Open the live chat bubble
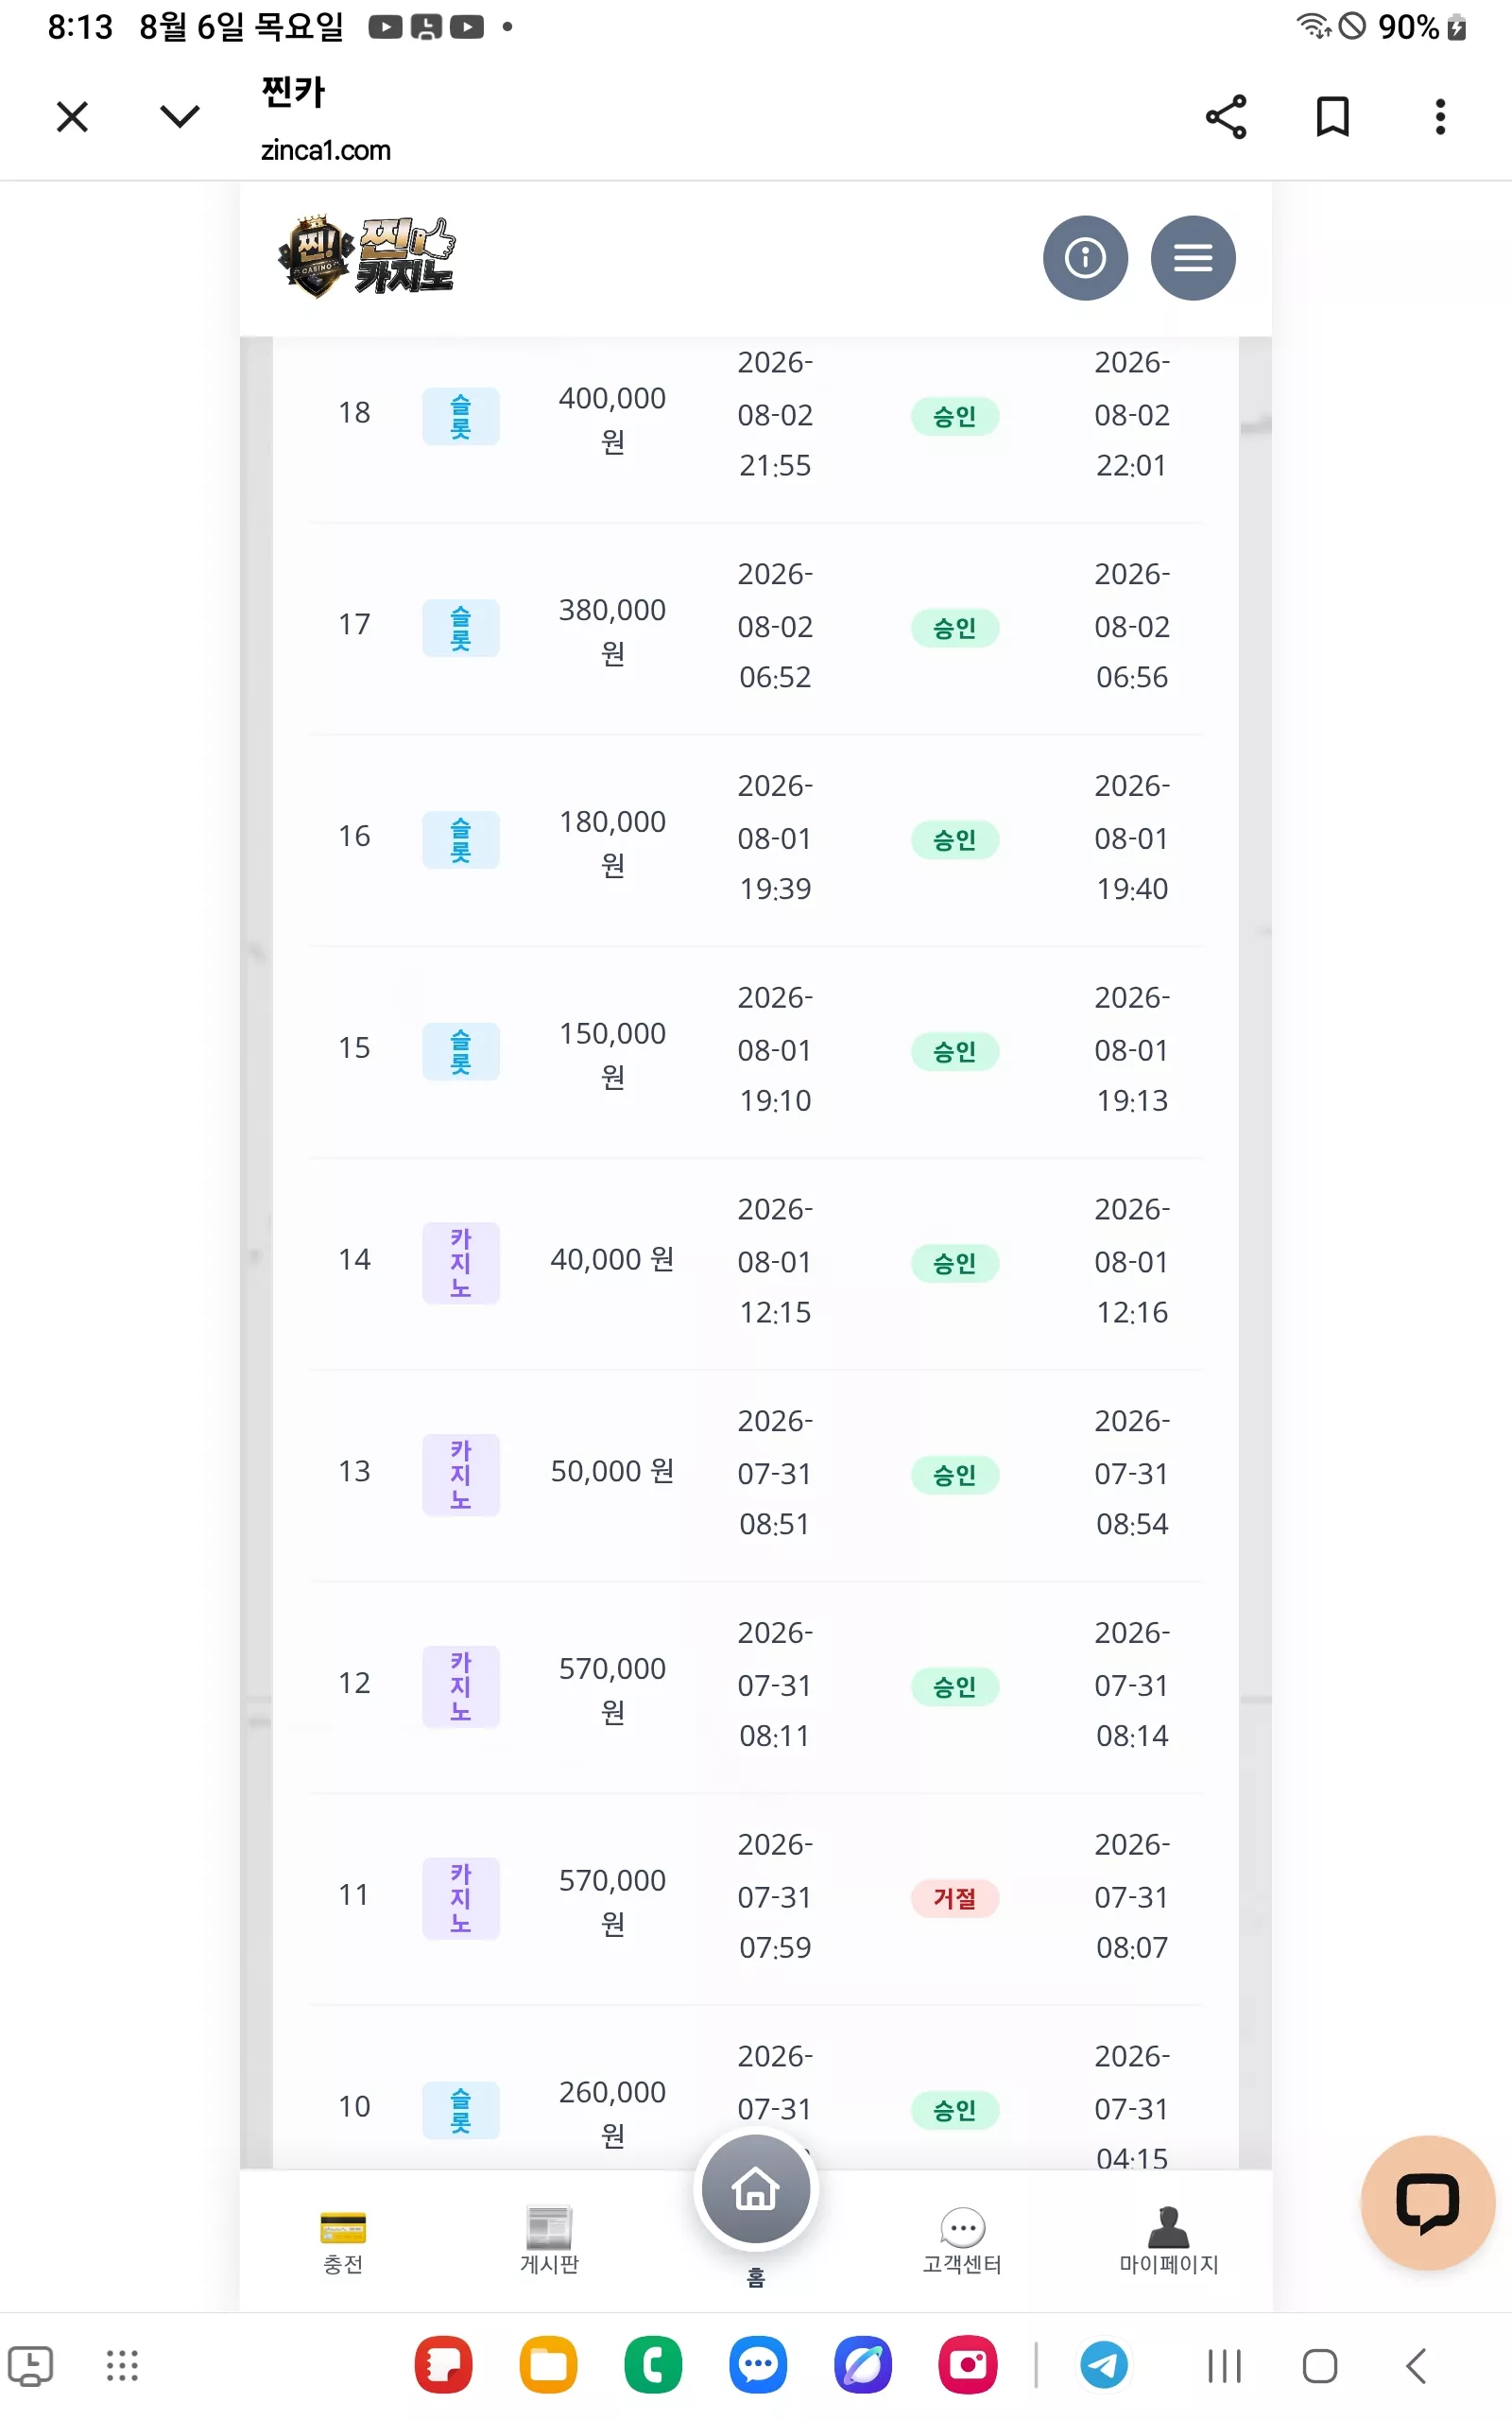The height and width of the screenshot is (2420, 1512). [x=1427, y=2202]
